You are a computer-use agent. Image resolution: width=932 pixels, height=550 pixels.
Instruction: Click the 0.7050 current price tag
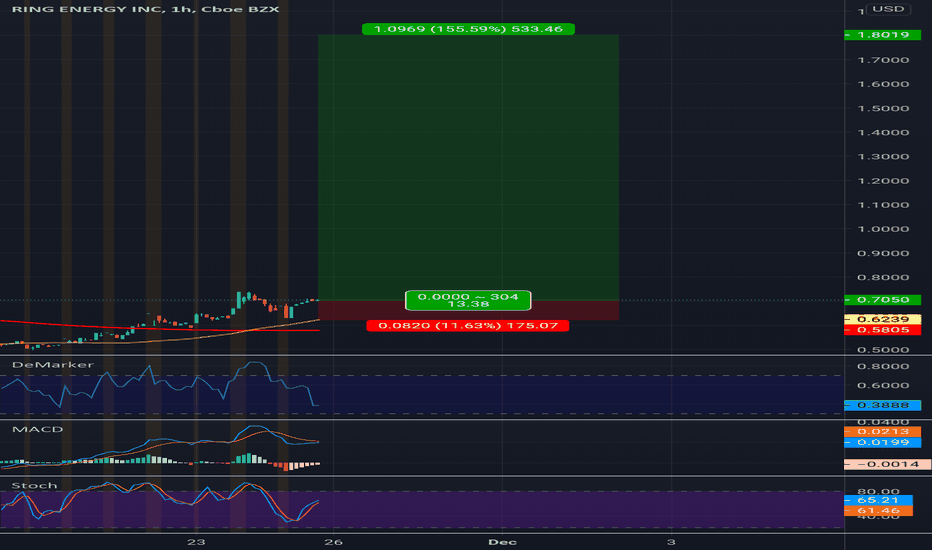pos(882,300)
